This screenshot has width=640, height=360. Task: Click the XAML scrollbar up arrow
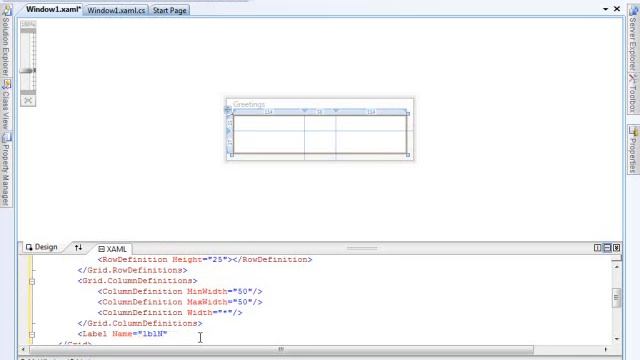(616, 267)
